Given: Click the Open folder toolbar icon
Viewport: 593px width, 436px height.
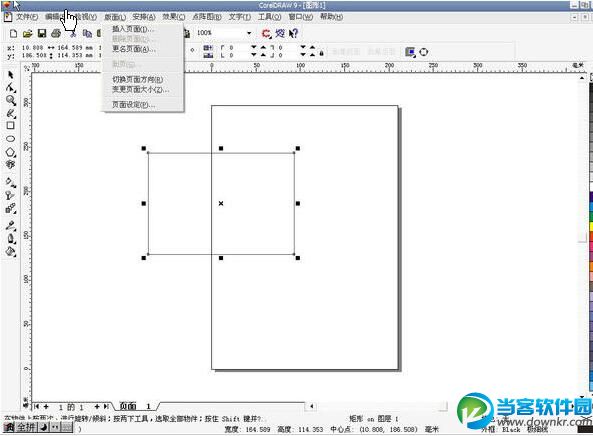Looking at the screenshot, I should 27,34.
